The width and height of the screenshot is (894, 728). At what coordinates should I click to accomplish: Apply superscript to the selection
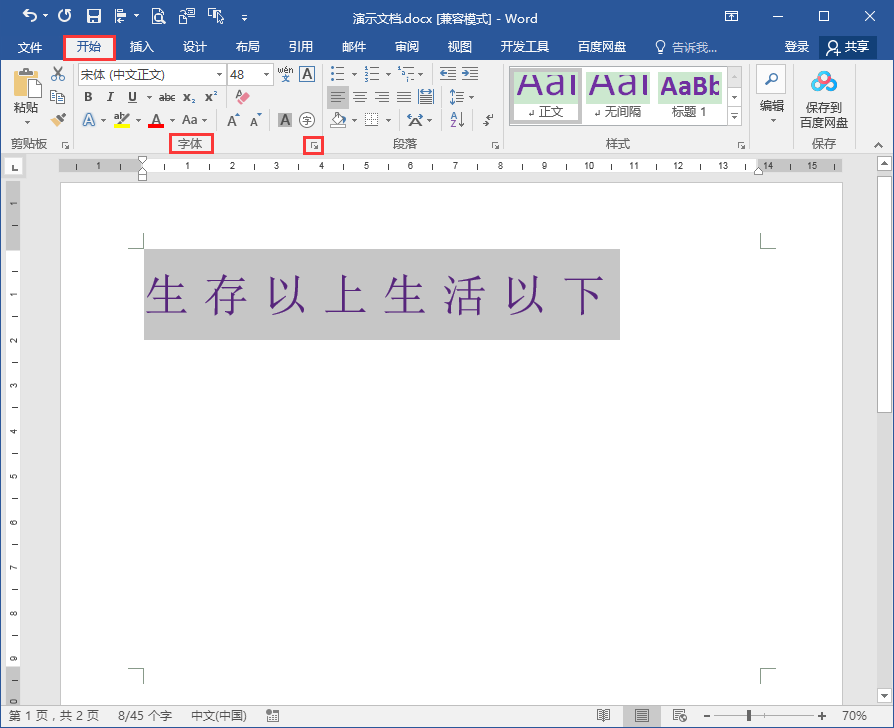coord(210,96)
